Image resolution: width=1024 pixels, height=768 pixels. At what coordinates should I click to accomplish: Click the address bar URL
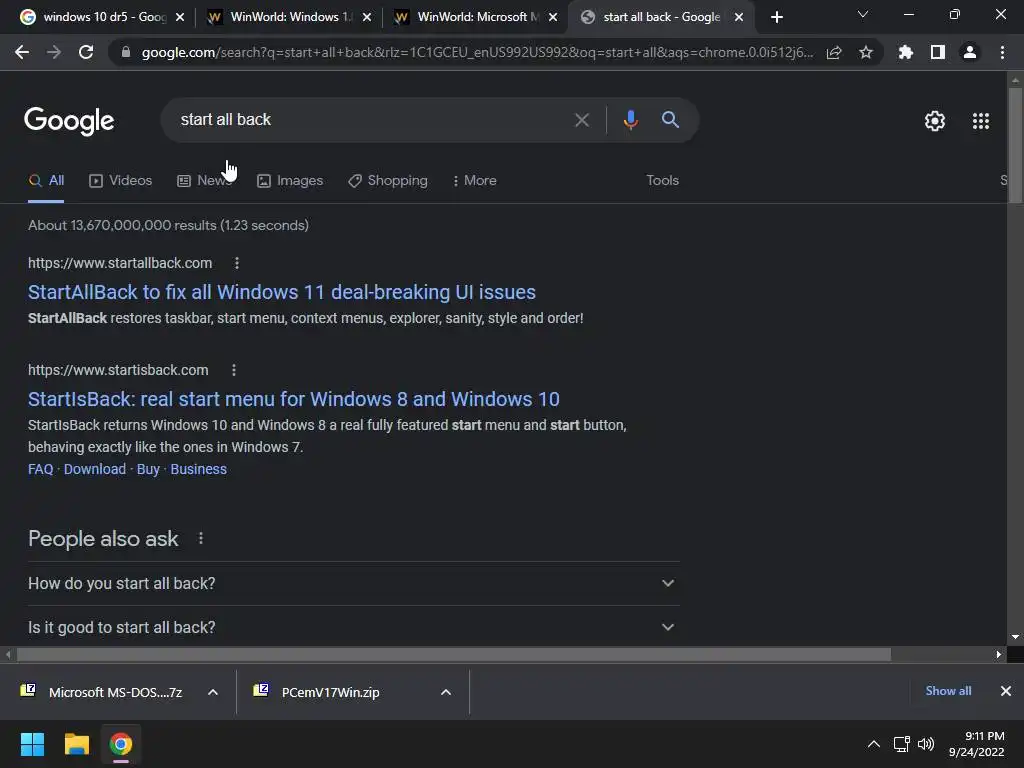click(477, 52)
